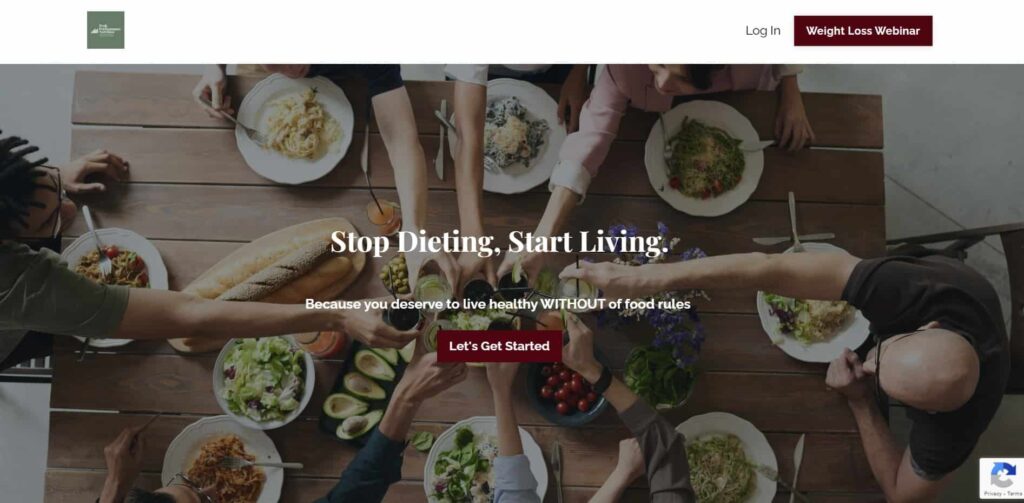Screen dimensions: 1024x503
Task: Click the green site logo in header
Action: (x=106, y=30)
